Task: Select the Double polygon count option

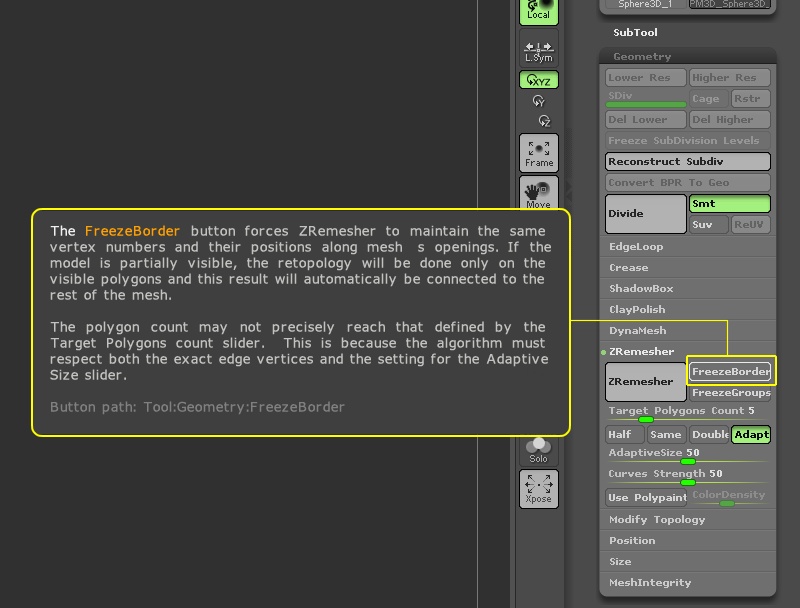Action: coord(709,435)
